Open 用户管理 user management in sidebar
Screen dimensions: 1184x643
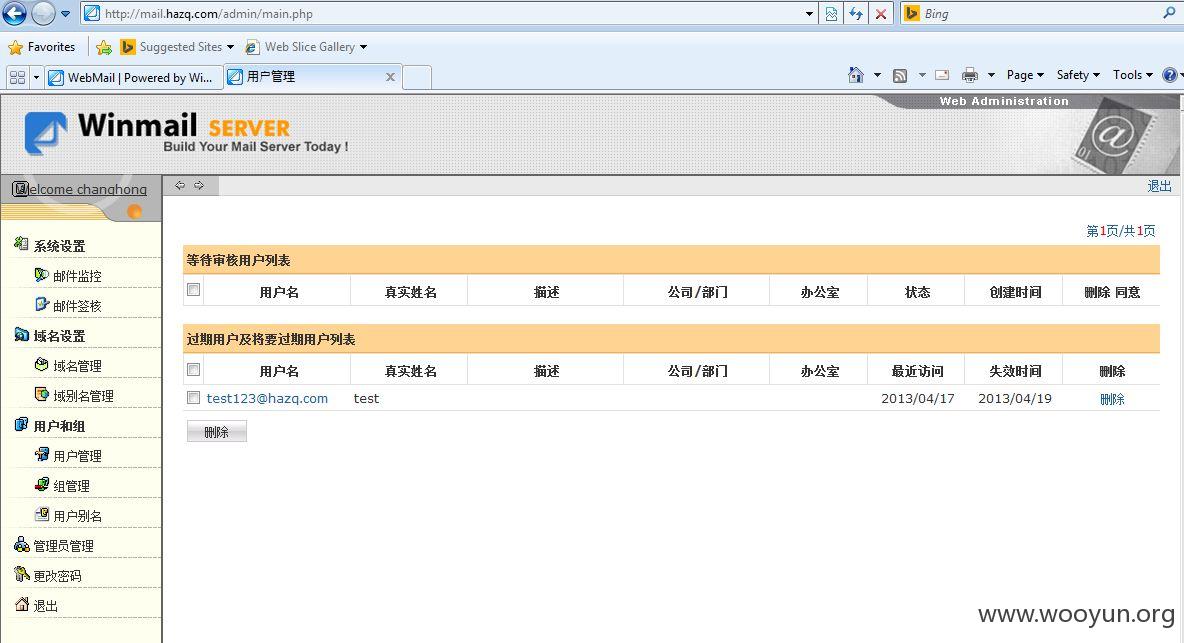[x=76, y=455]
